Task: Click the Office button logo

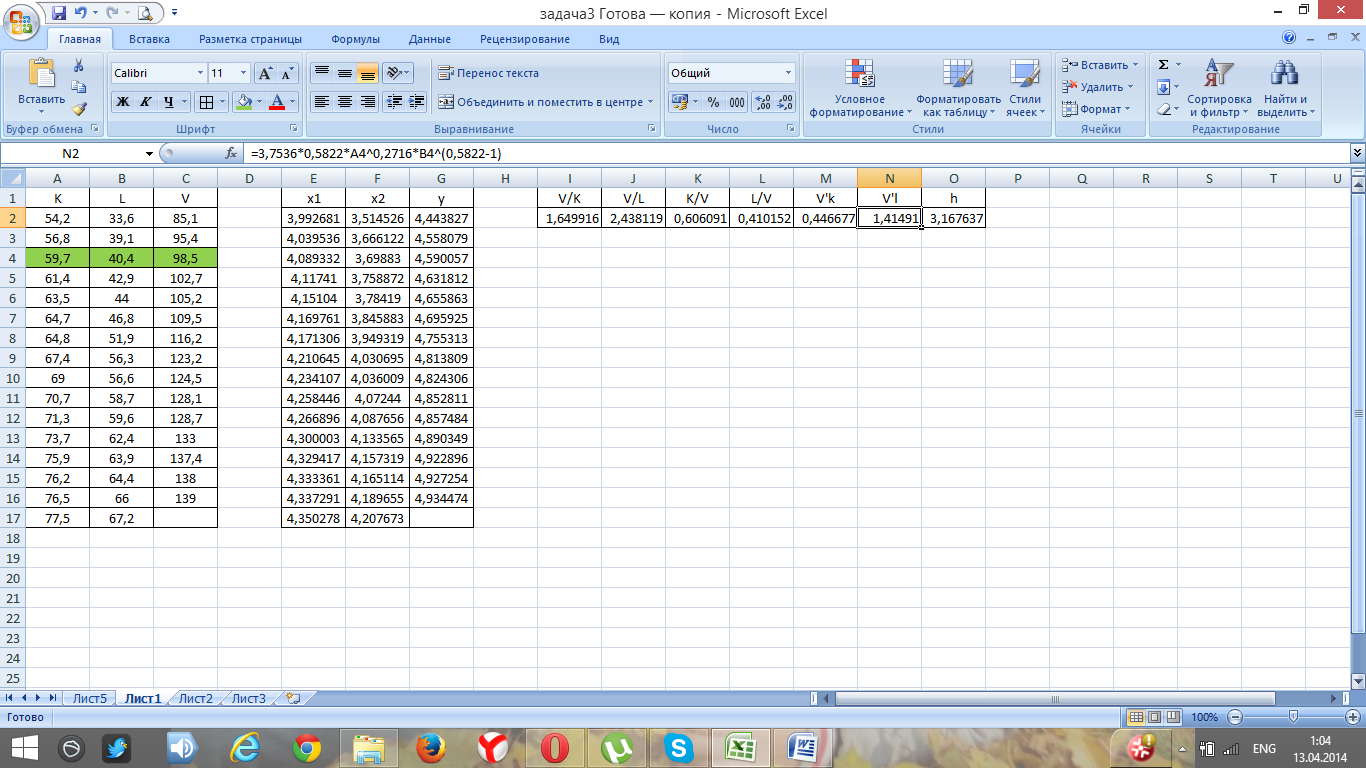Action: pos(20,20)
